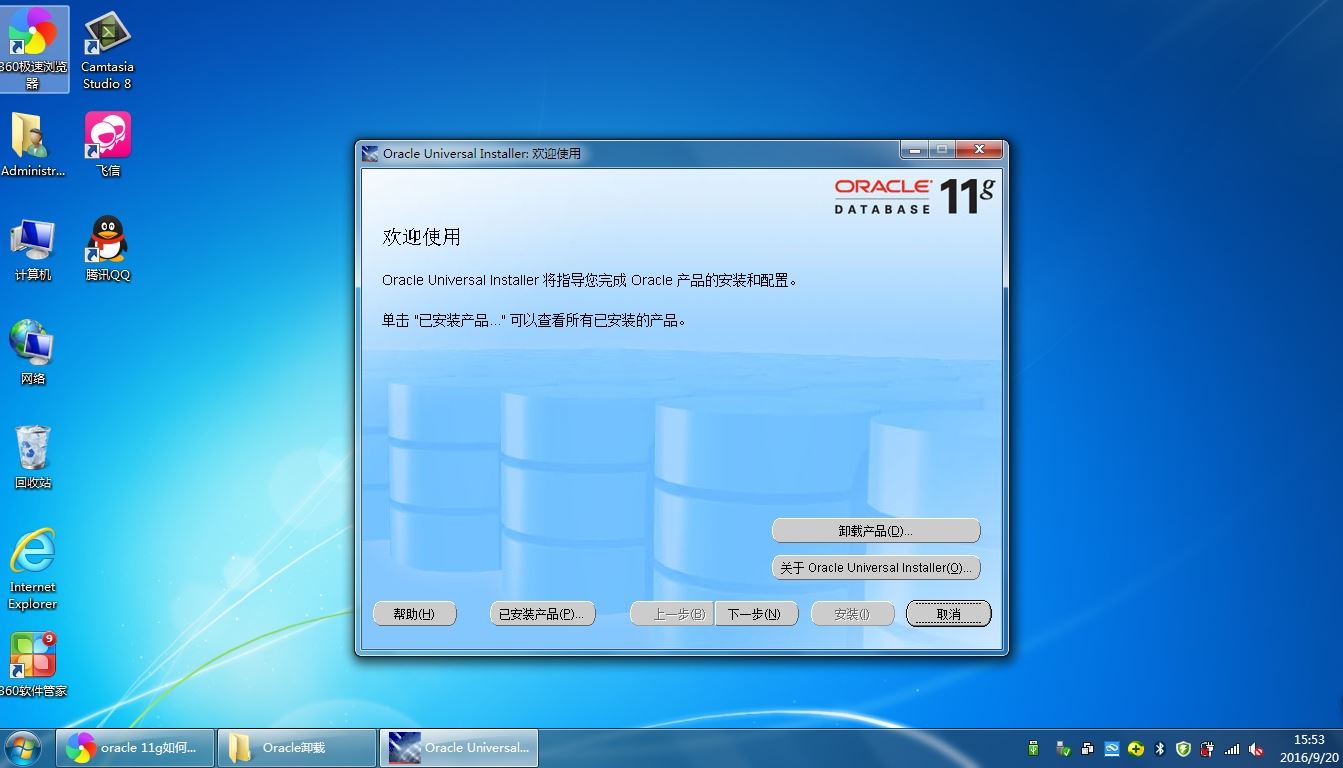
Task: Switch to Oracle Universal... taskbar item
Action: [x=459, y=748]
